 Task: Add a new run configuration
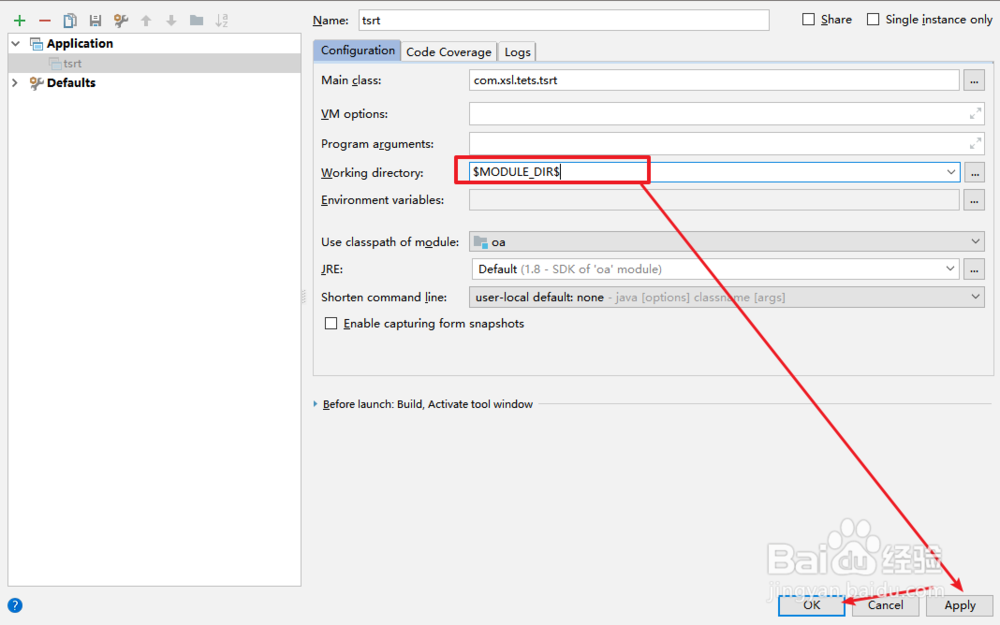19,19
